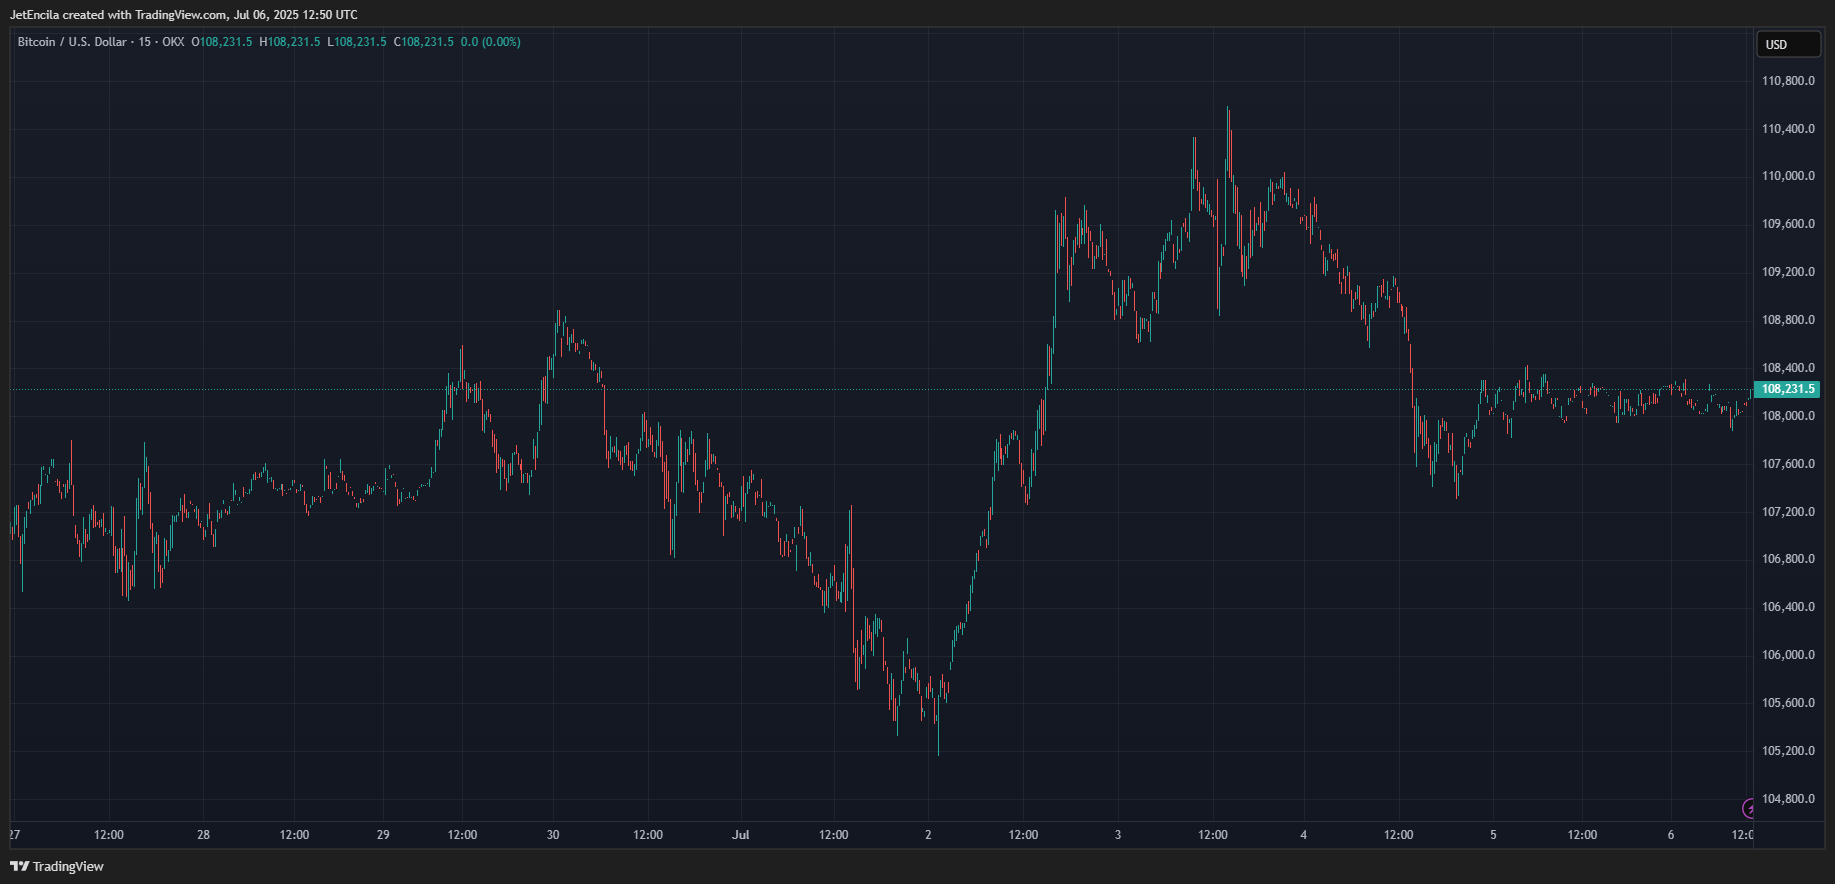Click the date label 28 on time axis
Viewport: 1835px width, 884px height.
203,835
